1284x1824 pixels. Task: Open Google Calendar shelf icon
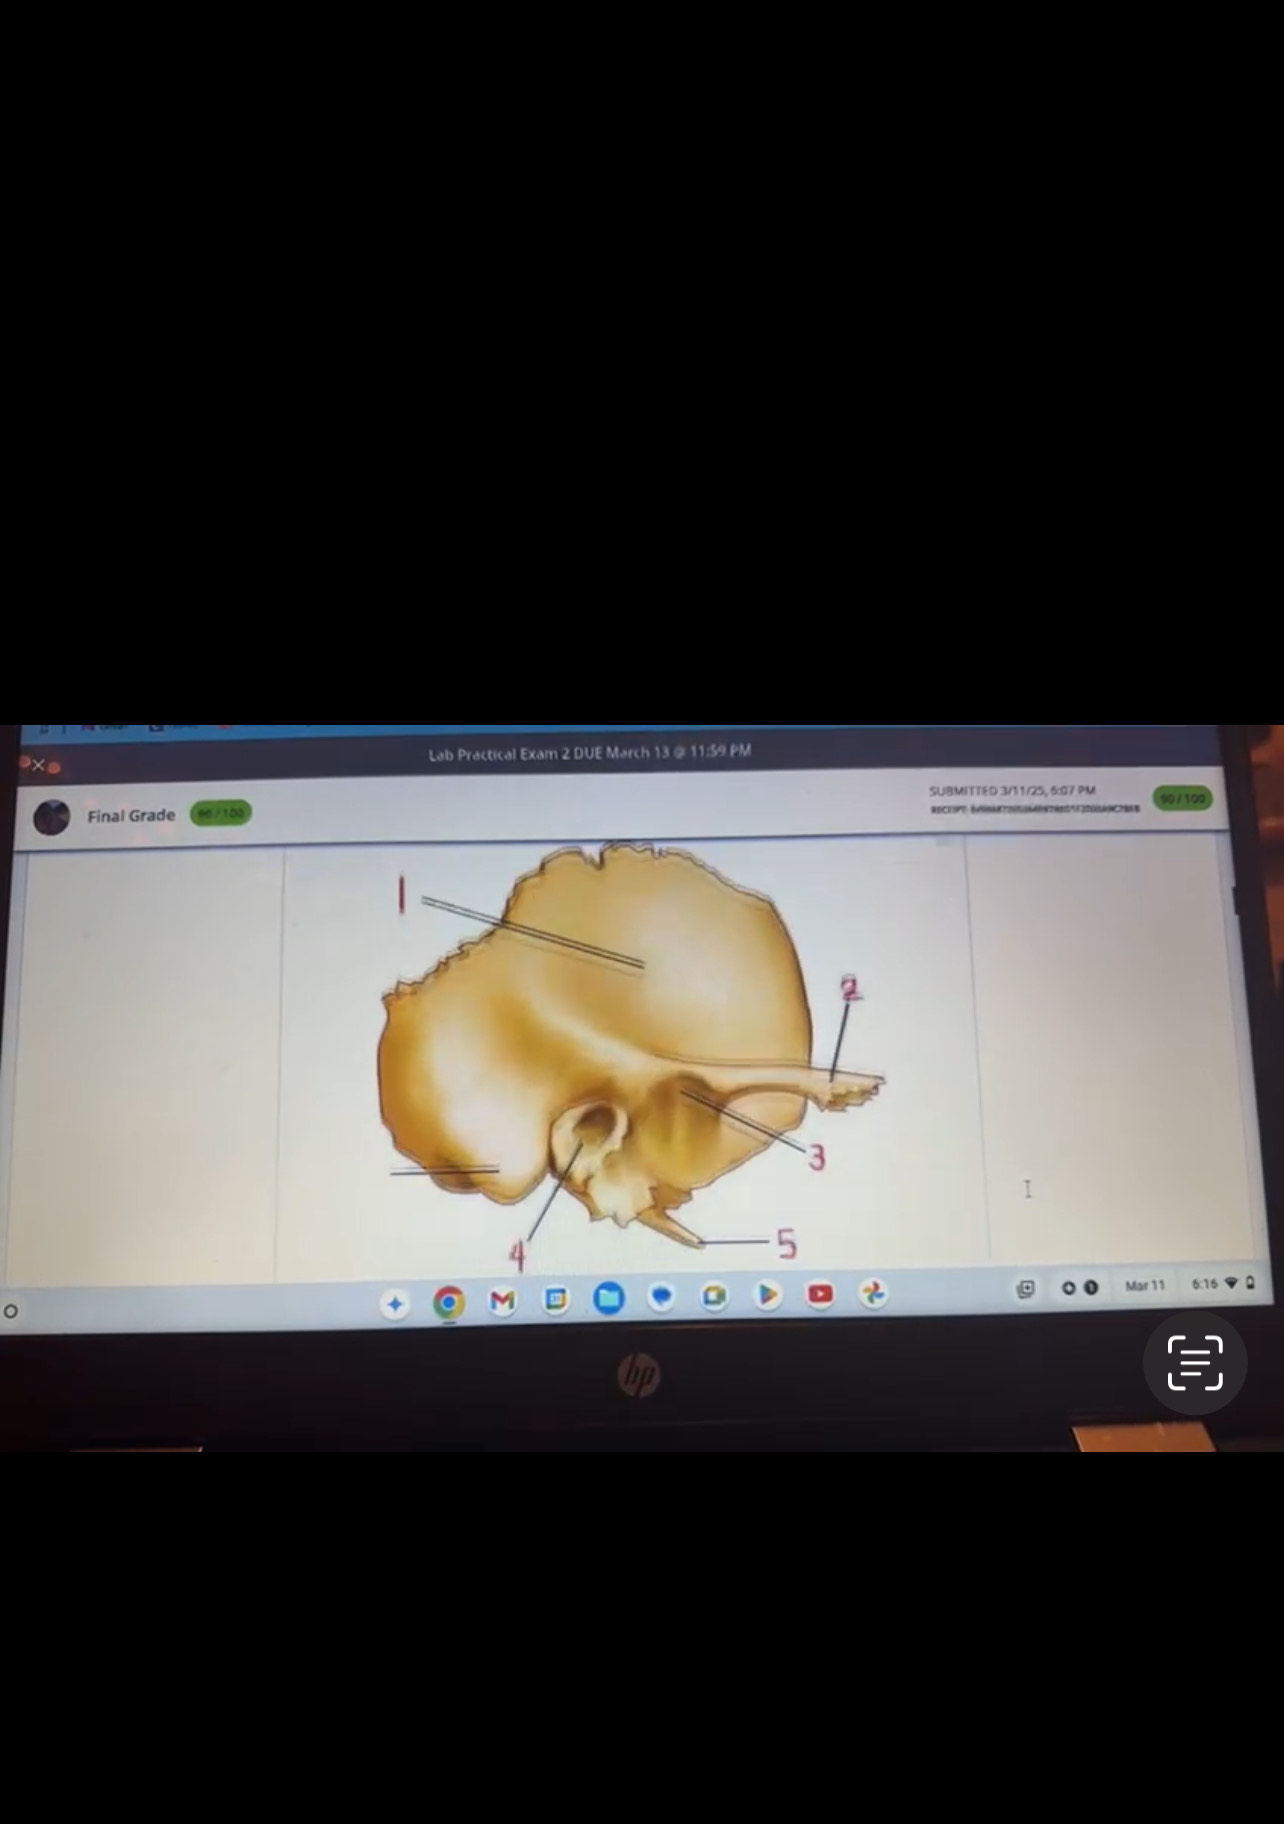click(556, 1299)
